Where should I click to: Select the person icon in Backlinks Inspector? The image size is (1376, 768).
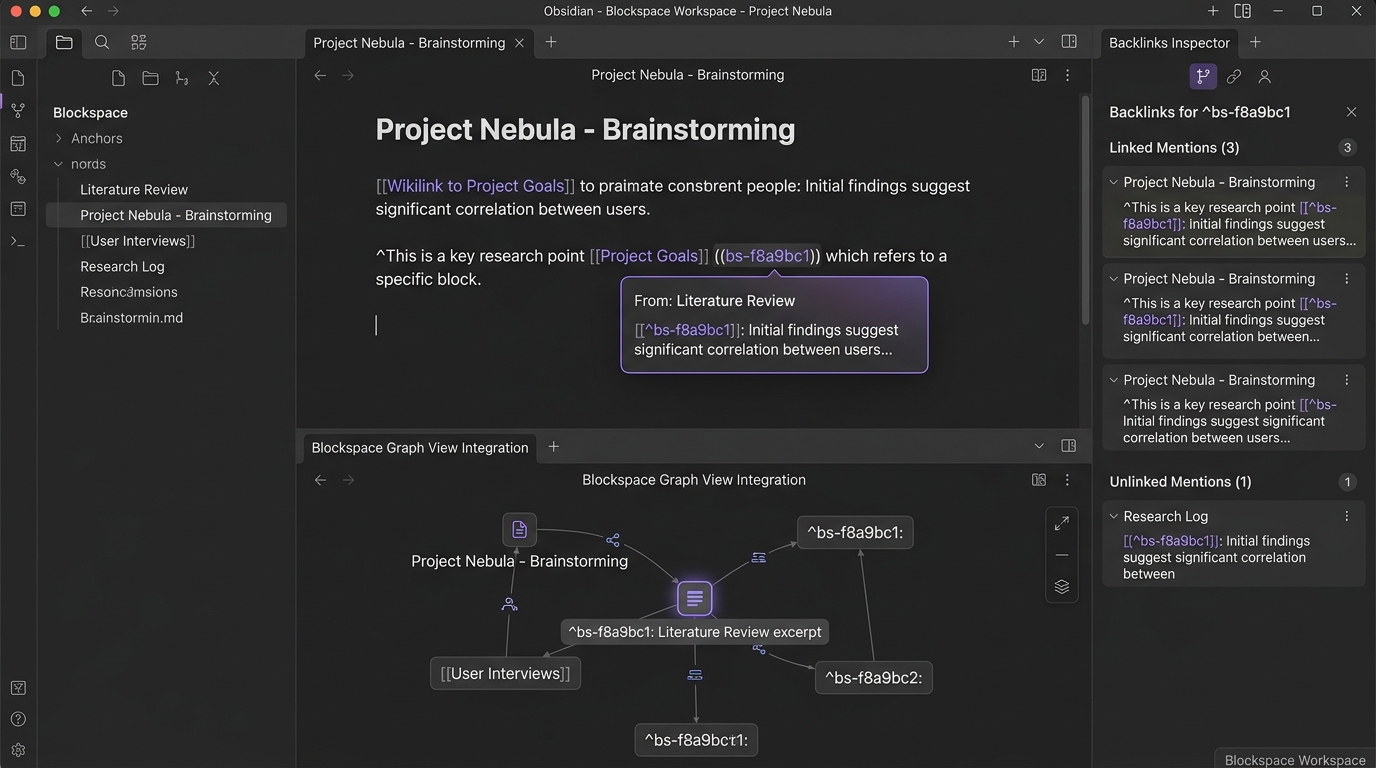[x=1264, y=76]
